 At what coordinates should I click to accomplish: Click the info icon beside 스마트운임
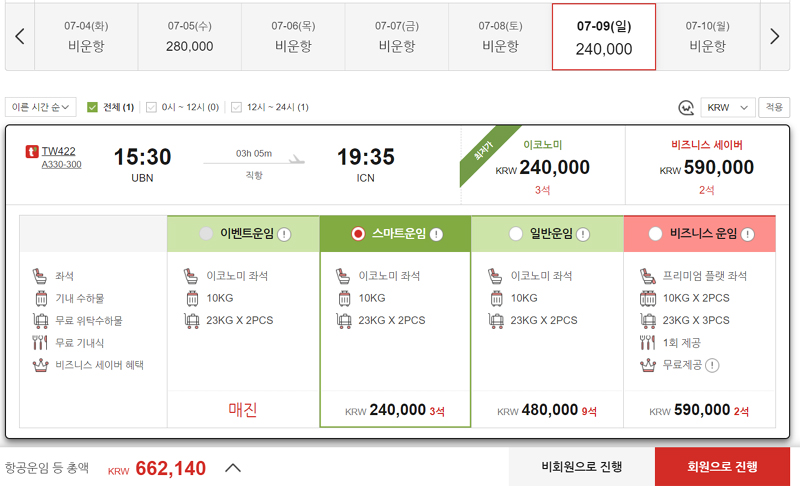[436, 235]
